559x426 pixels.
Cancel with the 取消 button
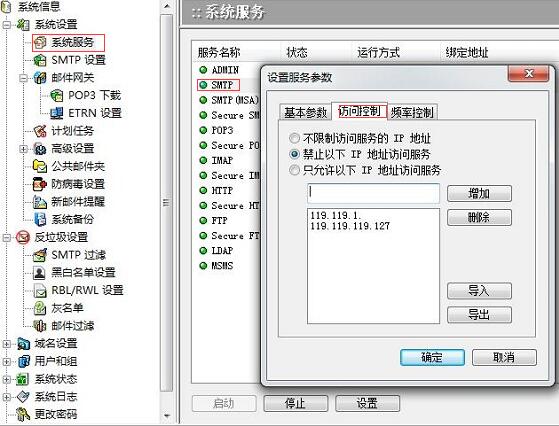tap(504, 357)
